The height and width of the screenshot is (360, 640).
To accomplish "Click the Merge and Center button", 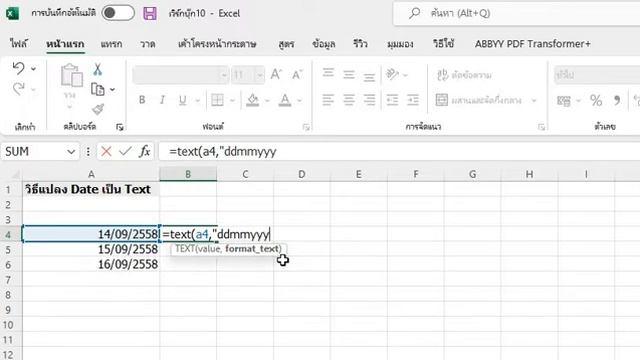I will [479, 100].
